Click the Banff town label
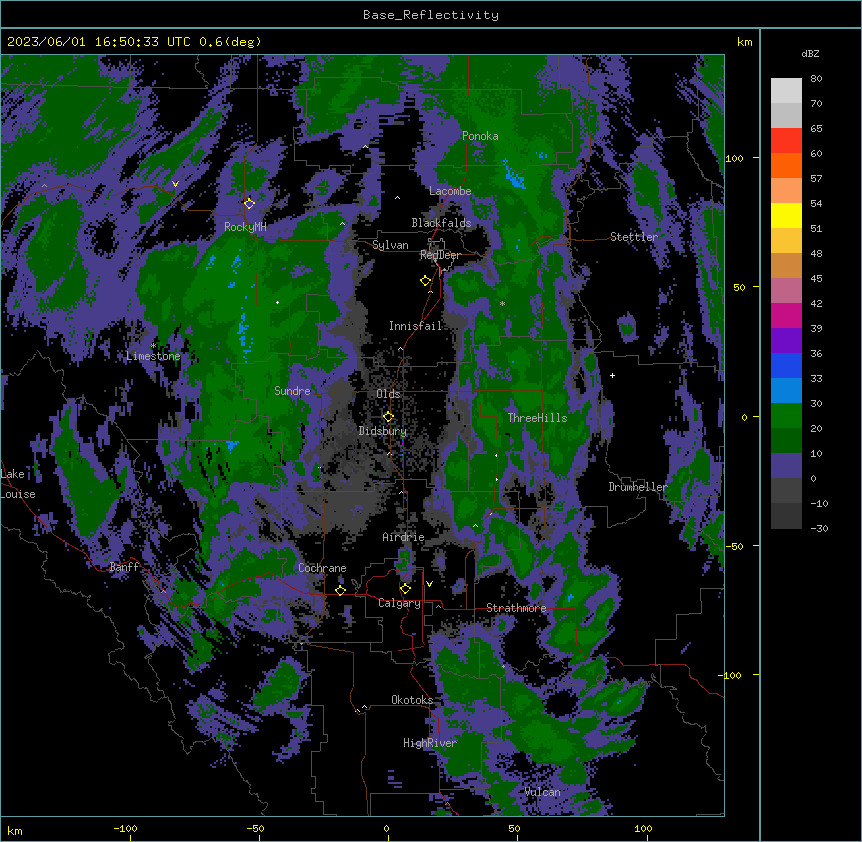 pos(125,567)
